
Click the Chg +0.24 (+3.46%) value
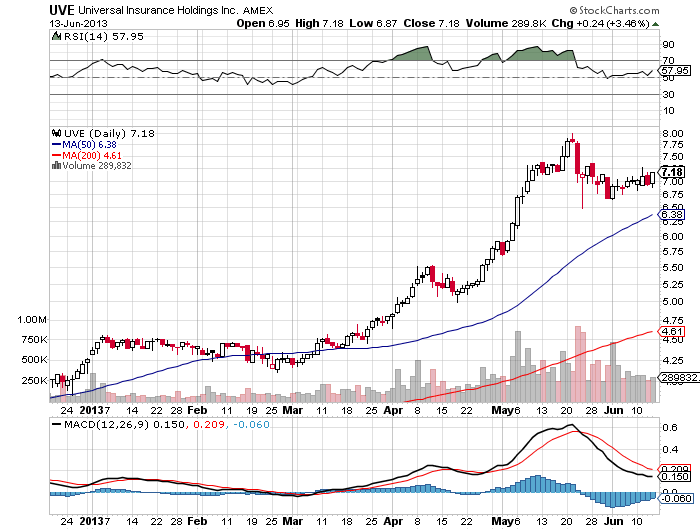tap(600, 23)
